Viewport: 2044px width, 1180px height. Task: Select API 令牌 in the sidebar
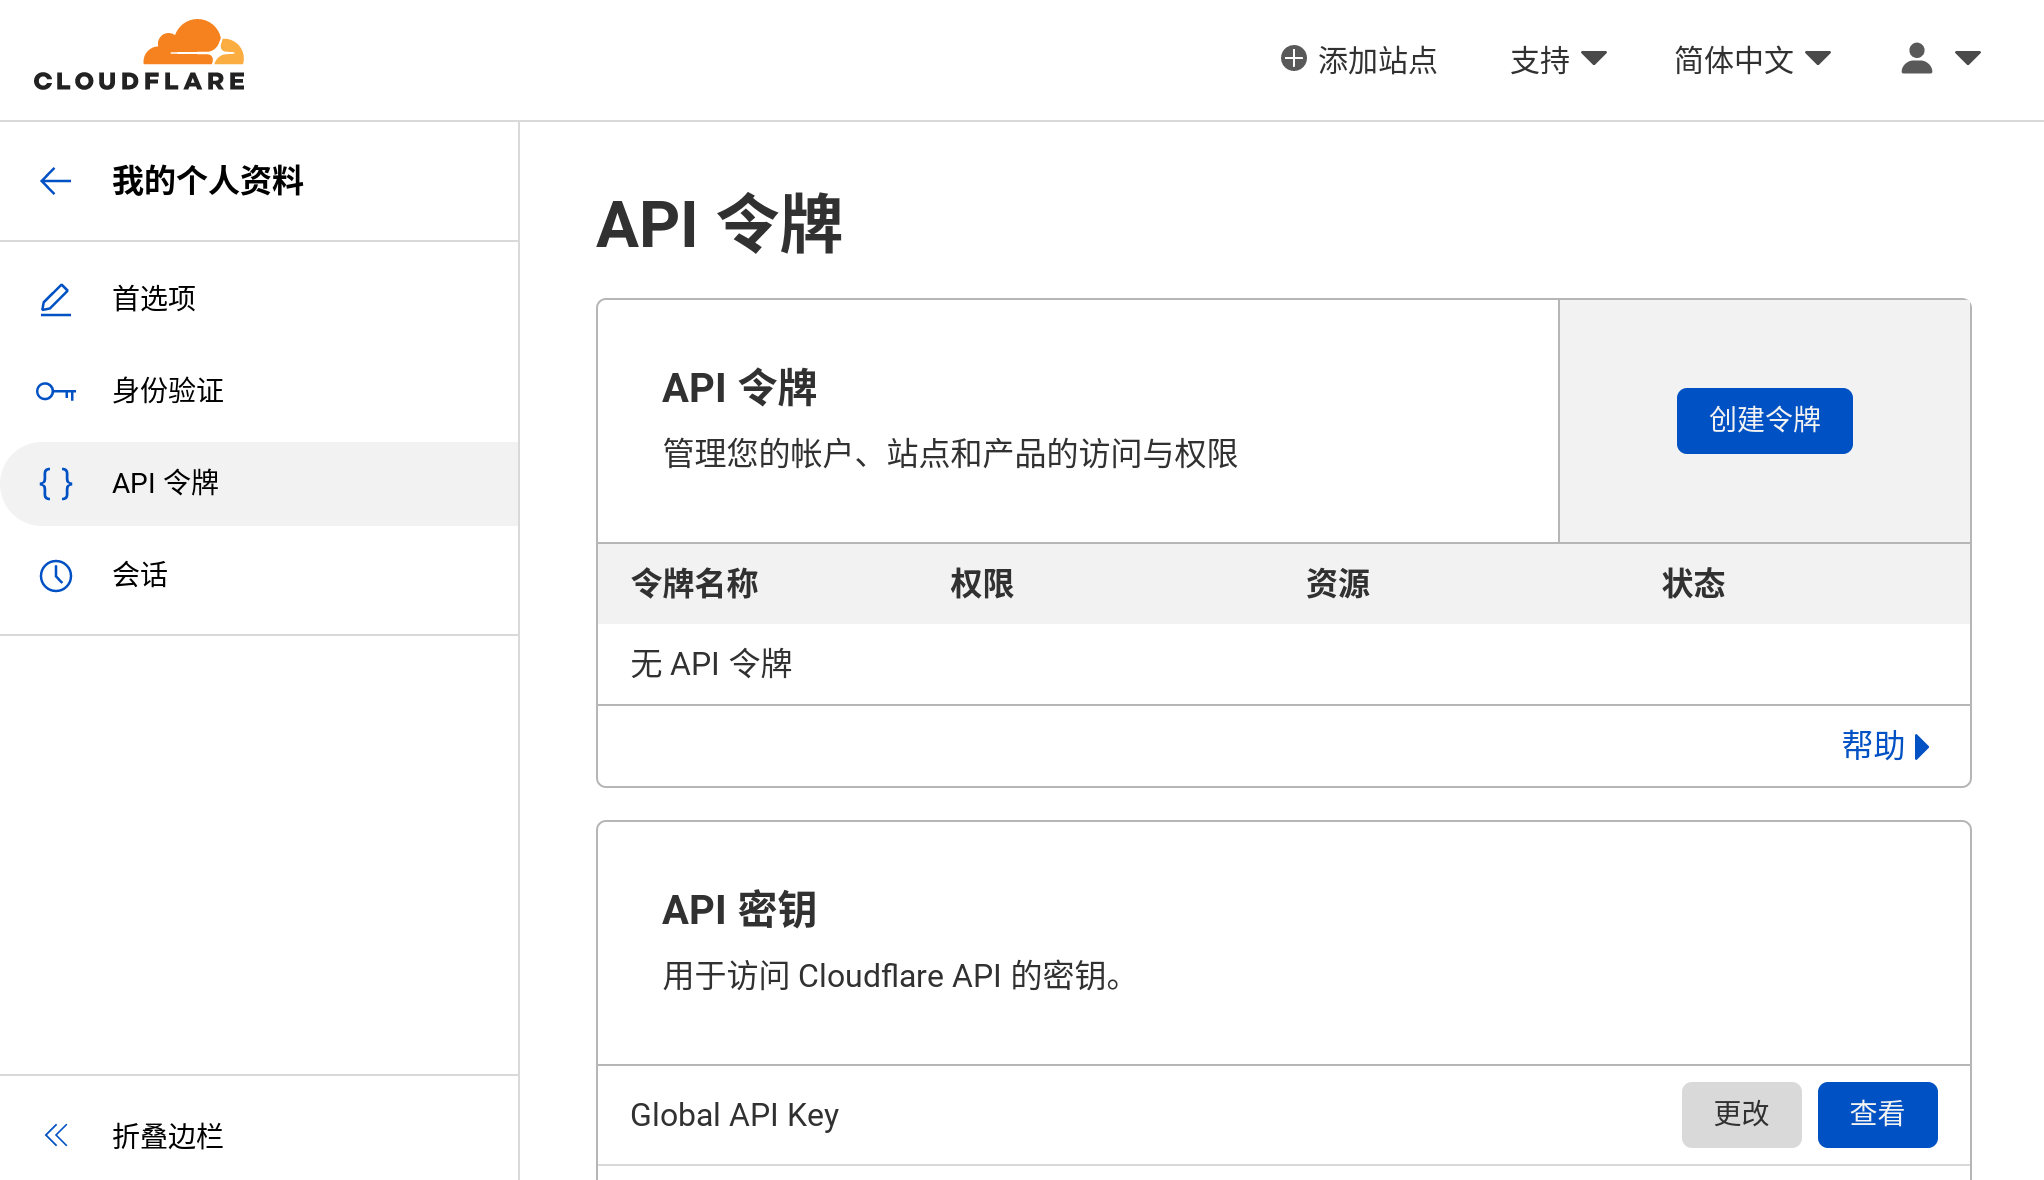click(259, 483)
